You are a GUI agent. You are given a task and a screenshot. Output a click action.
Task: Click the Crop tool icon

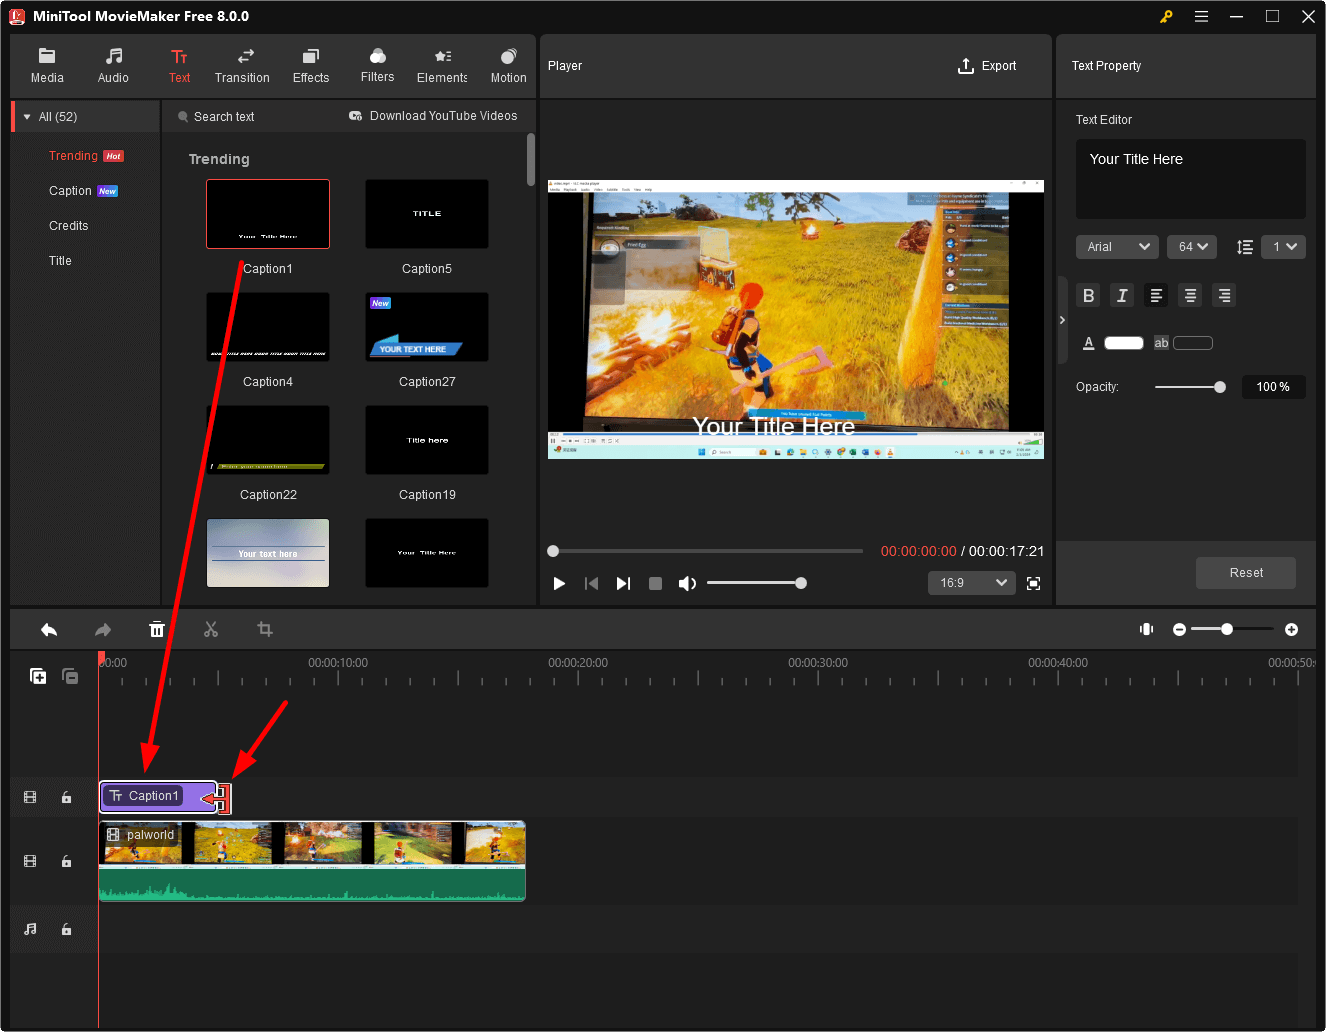point(265,629)
